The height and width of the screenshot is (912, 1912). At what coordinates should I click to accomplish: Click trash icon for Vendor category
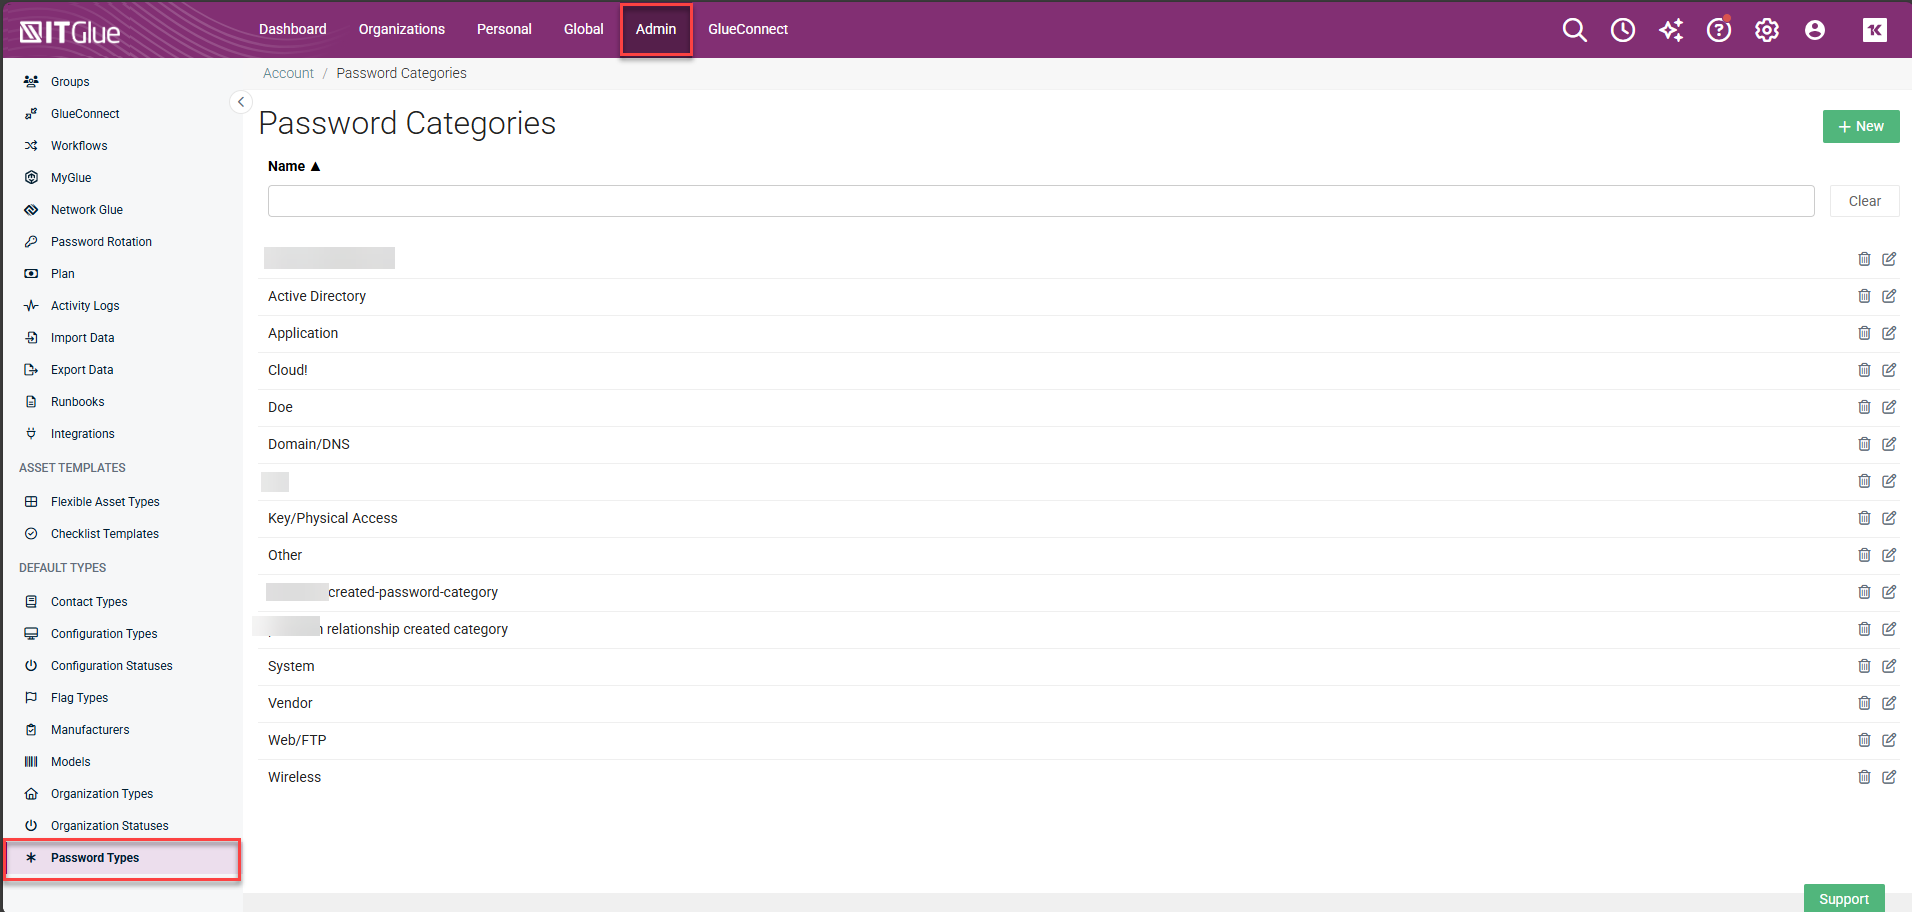(x=1864, y=703)
